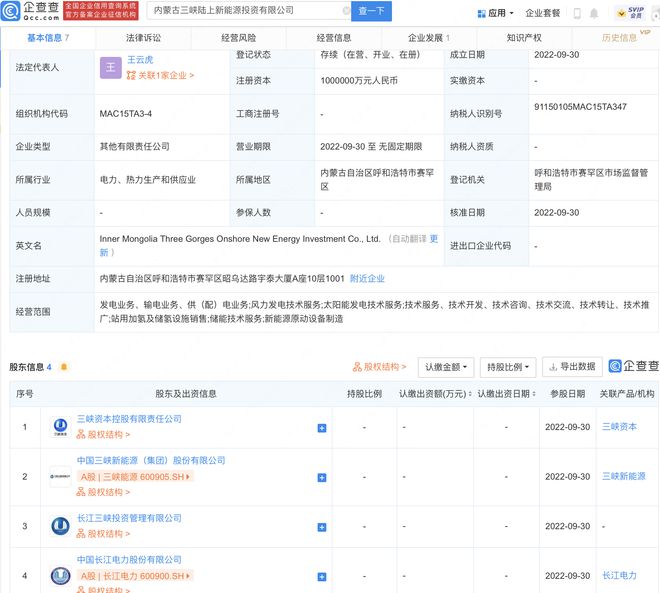The width and height of the screenshot is (660, 593).
Task: Click the red 全国企业信用查询系统 badge
Action: pos(100,11)
